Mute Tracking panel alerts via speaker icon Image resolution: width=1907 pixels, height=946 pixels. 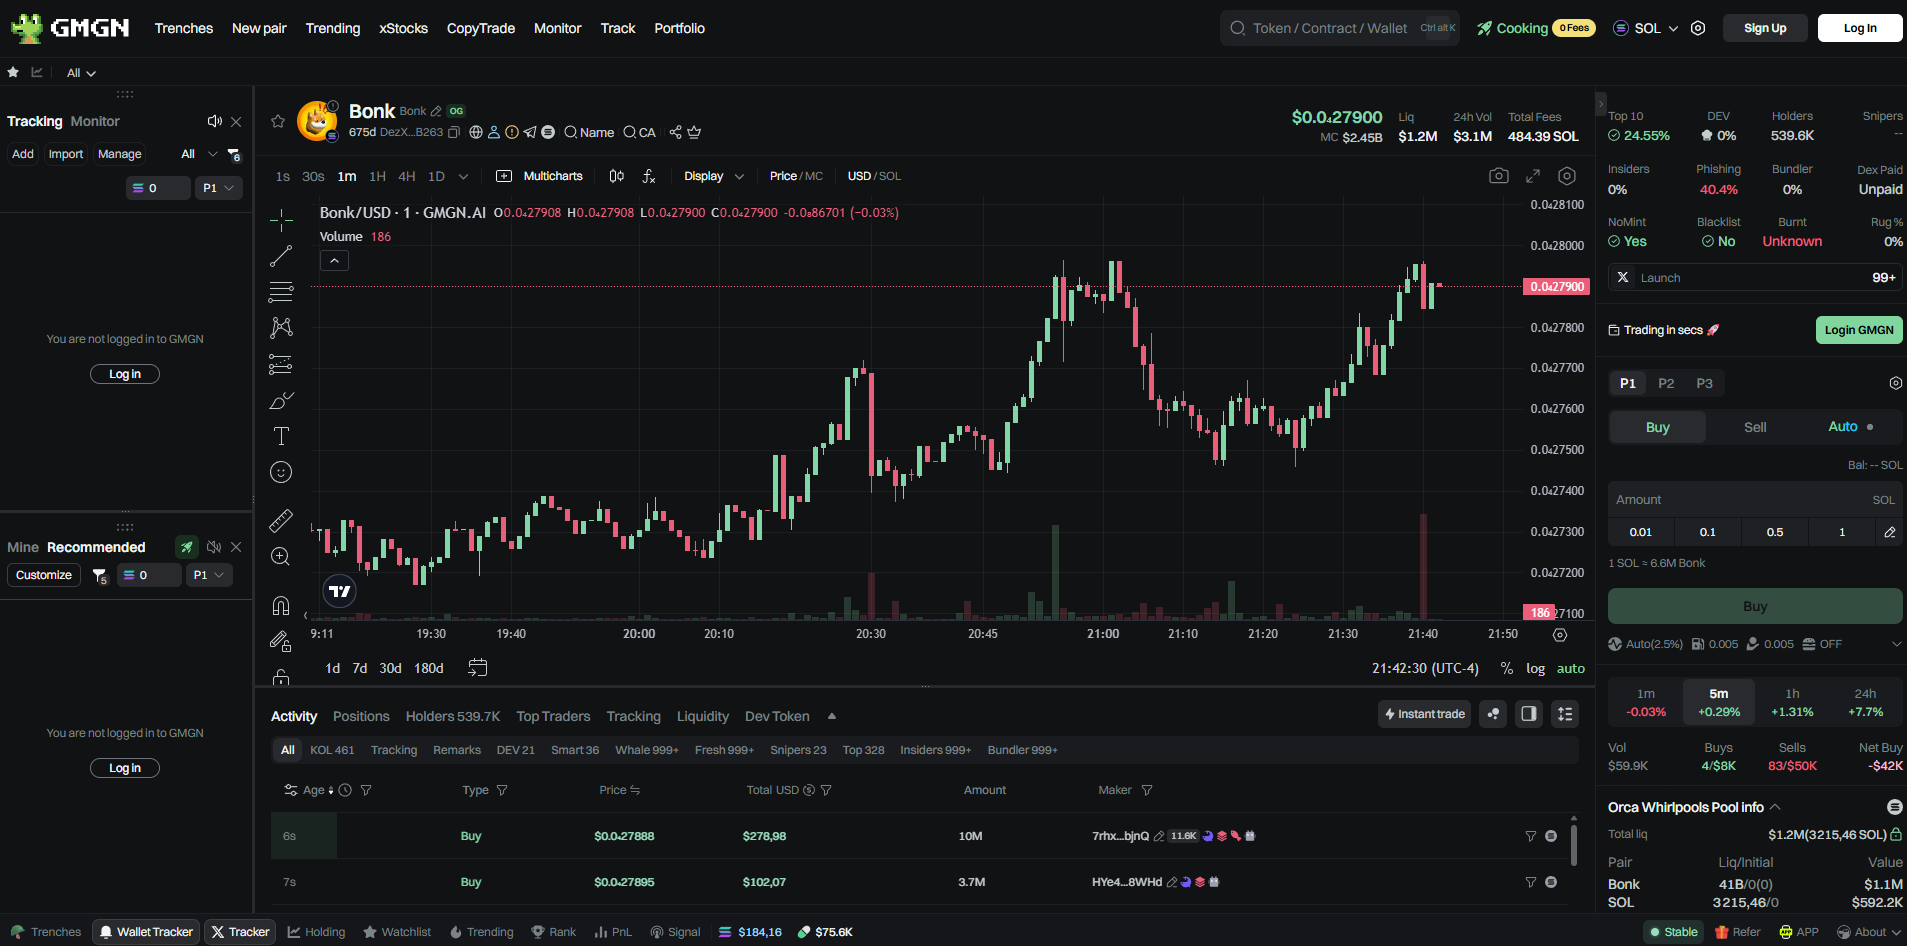(214, 121)
